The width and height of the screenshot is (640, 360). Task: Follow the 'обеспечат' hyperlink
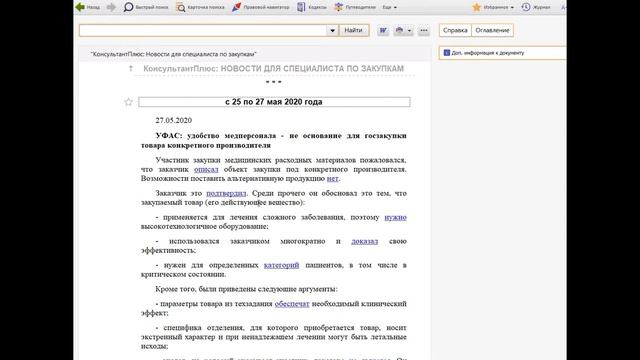tap(292, 304)
